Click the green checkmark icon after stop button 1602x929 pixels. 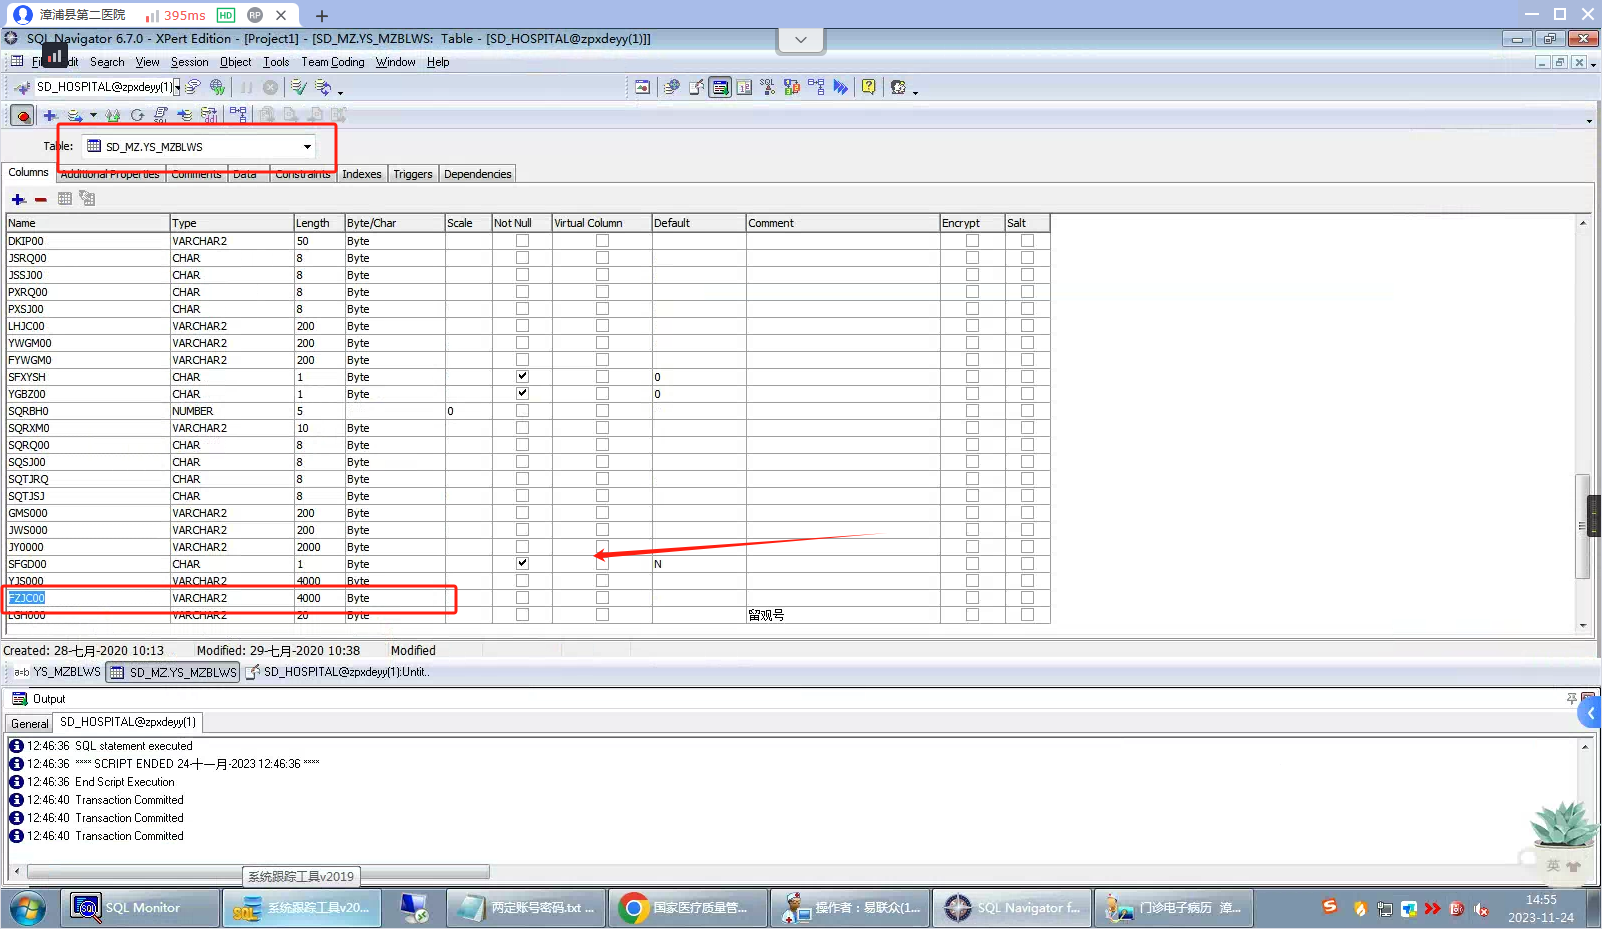pos(299,87)
